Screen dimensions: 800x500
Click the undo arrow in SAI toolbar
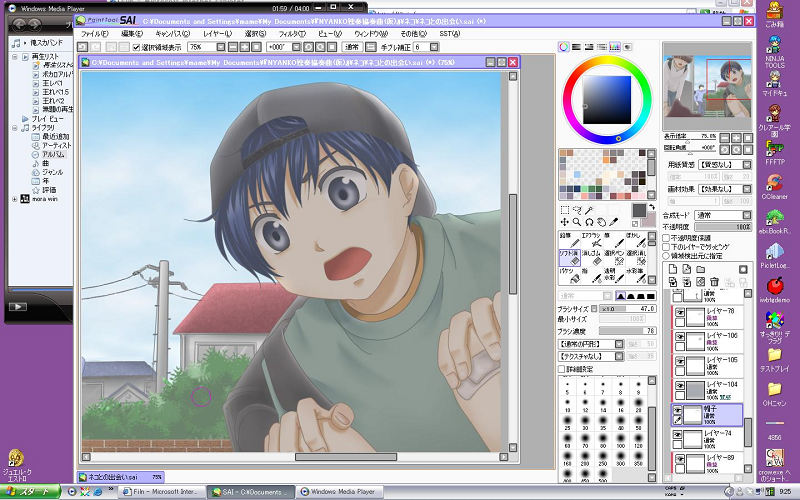tap(82, 47)
